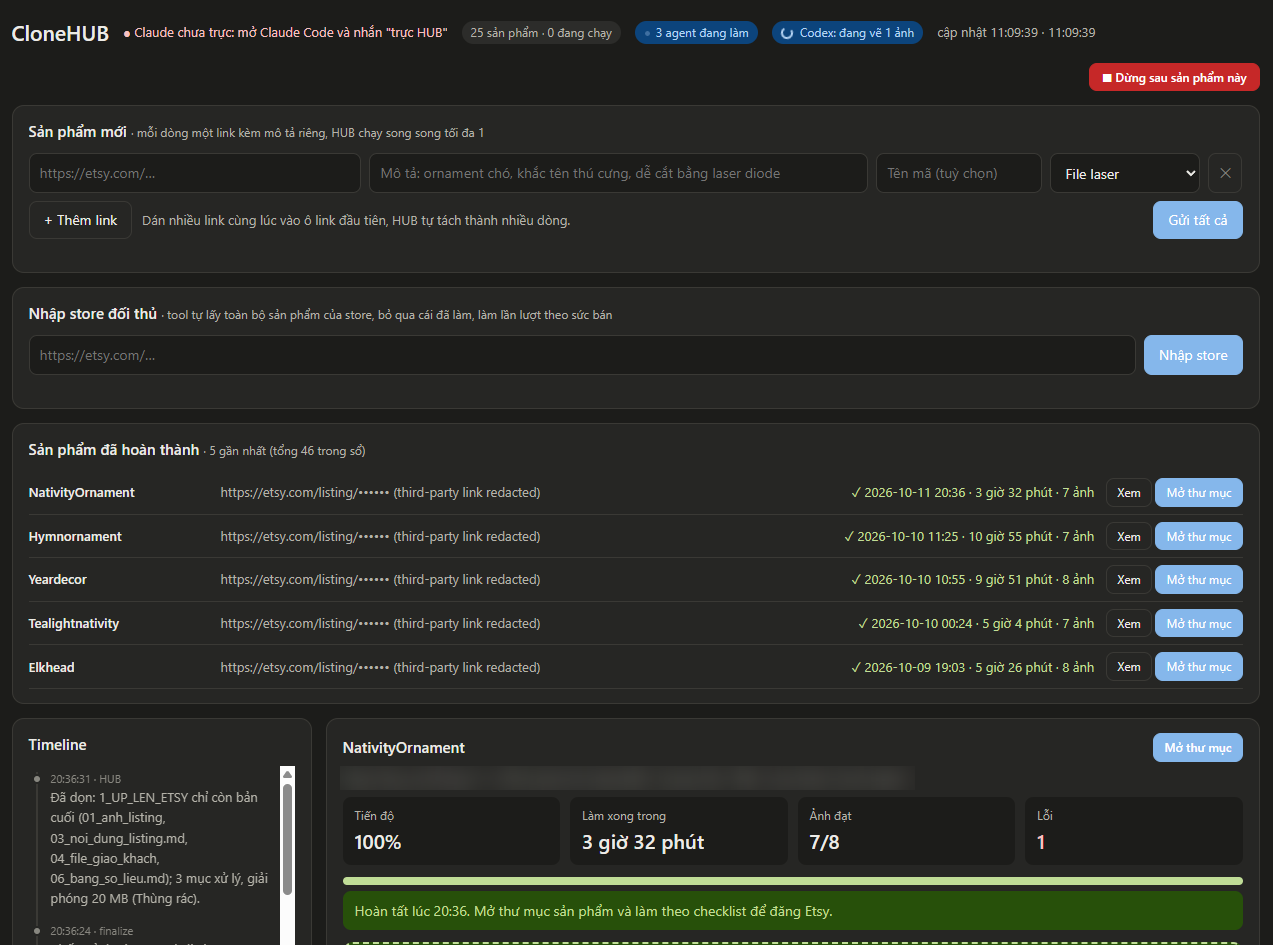Viewport: 1273px width, 945px height.
Task: Import store with Nhập store button
Action: 1193,355
